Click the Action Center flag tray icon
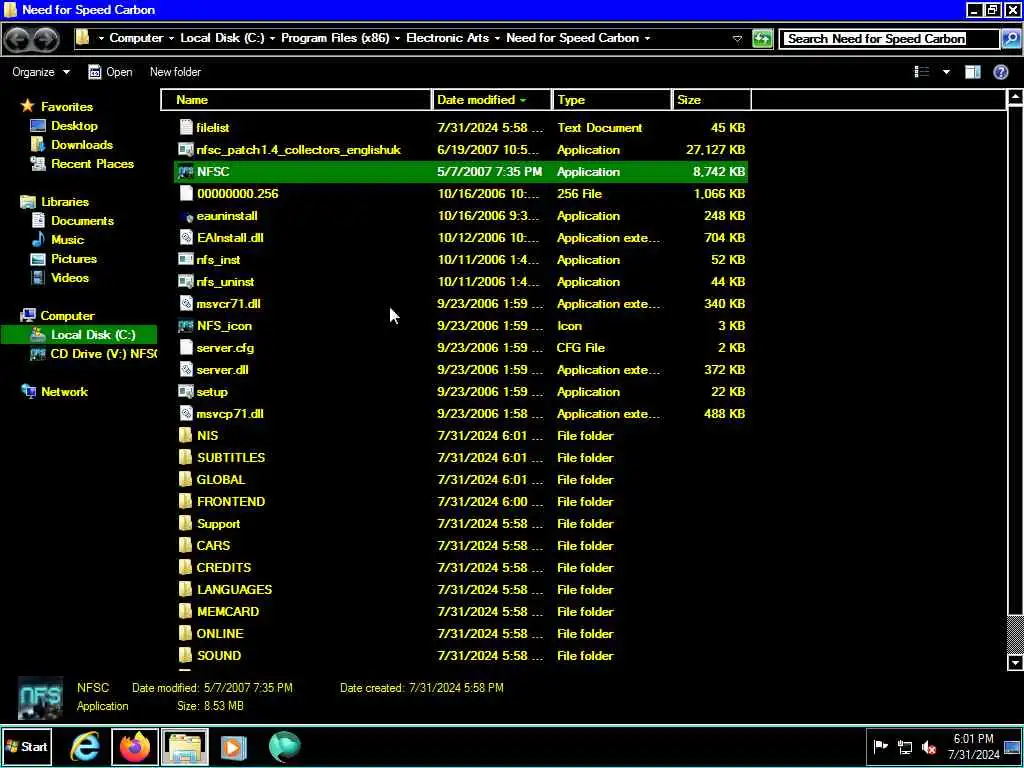The image size is (1024, 768). [880, 746]
